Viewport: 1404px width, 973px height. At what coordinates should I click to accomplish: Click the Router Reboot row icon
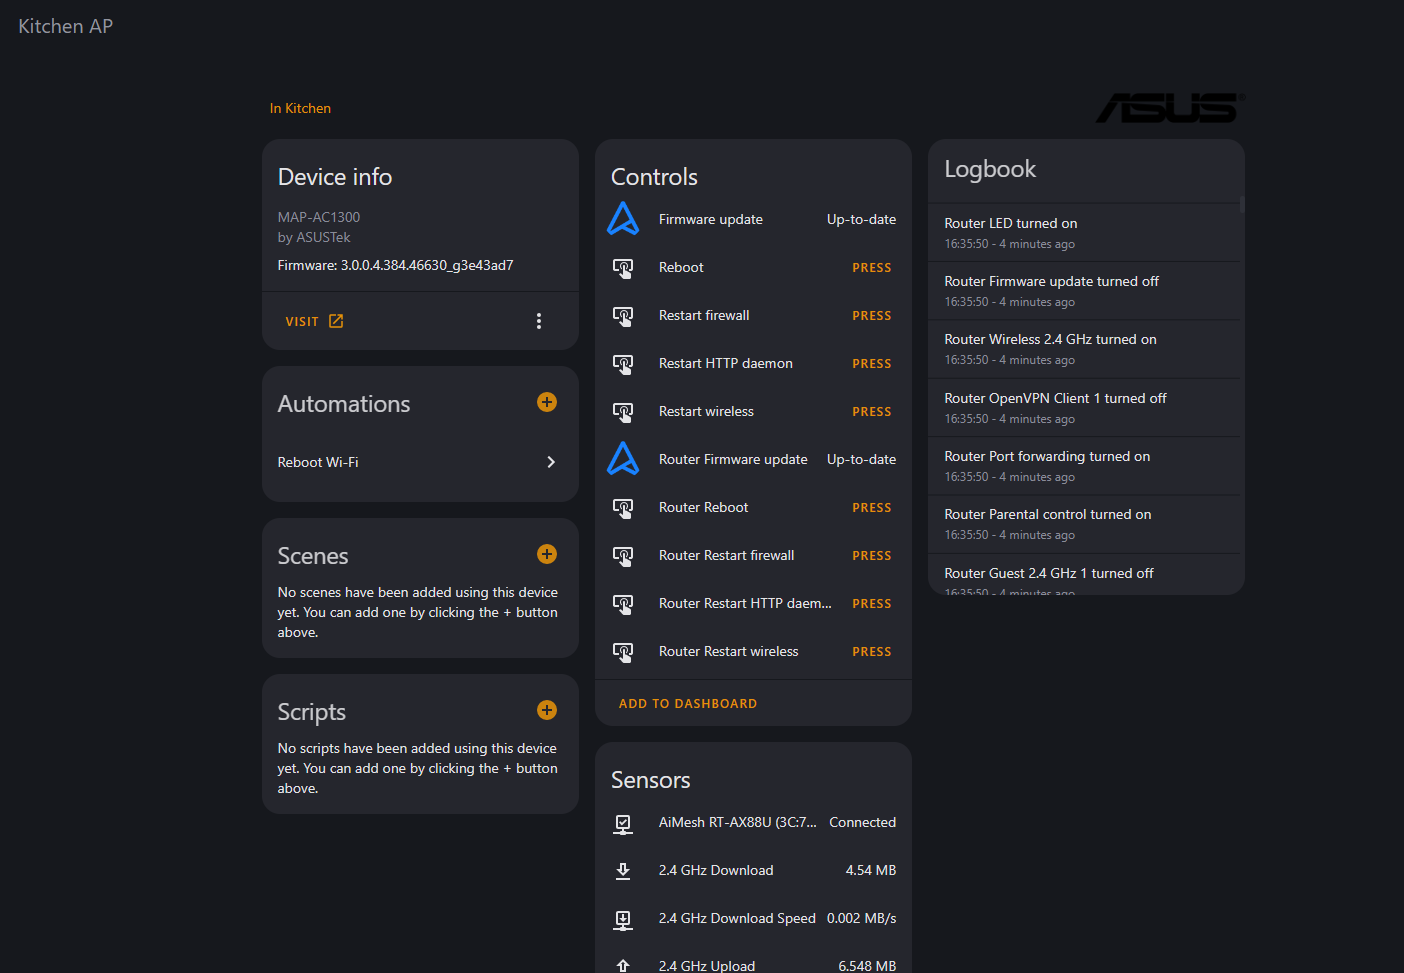[623, 508]
